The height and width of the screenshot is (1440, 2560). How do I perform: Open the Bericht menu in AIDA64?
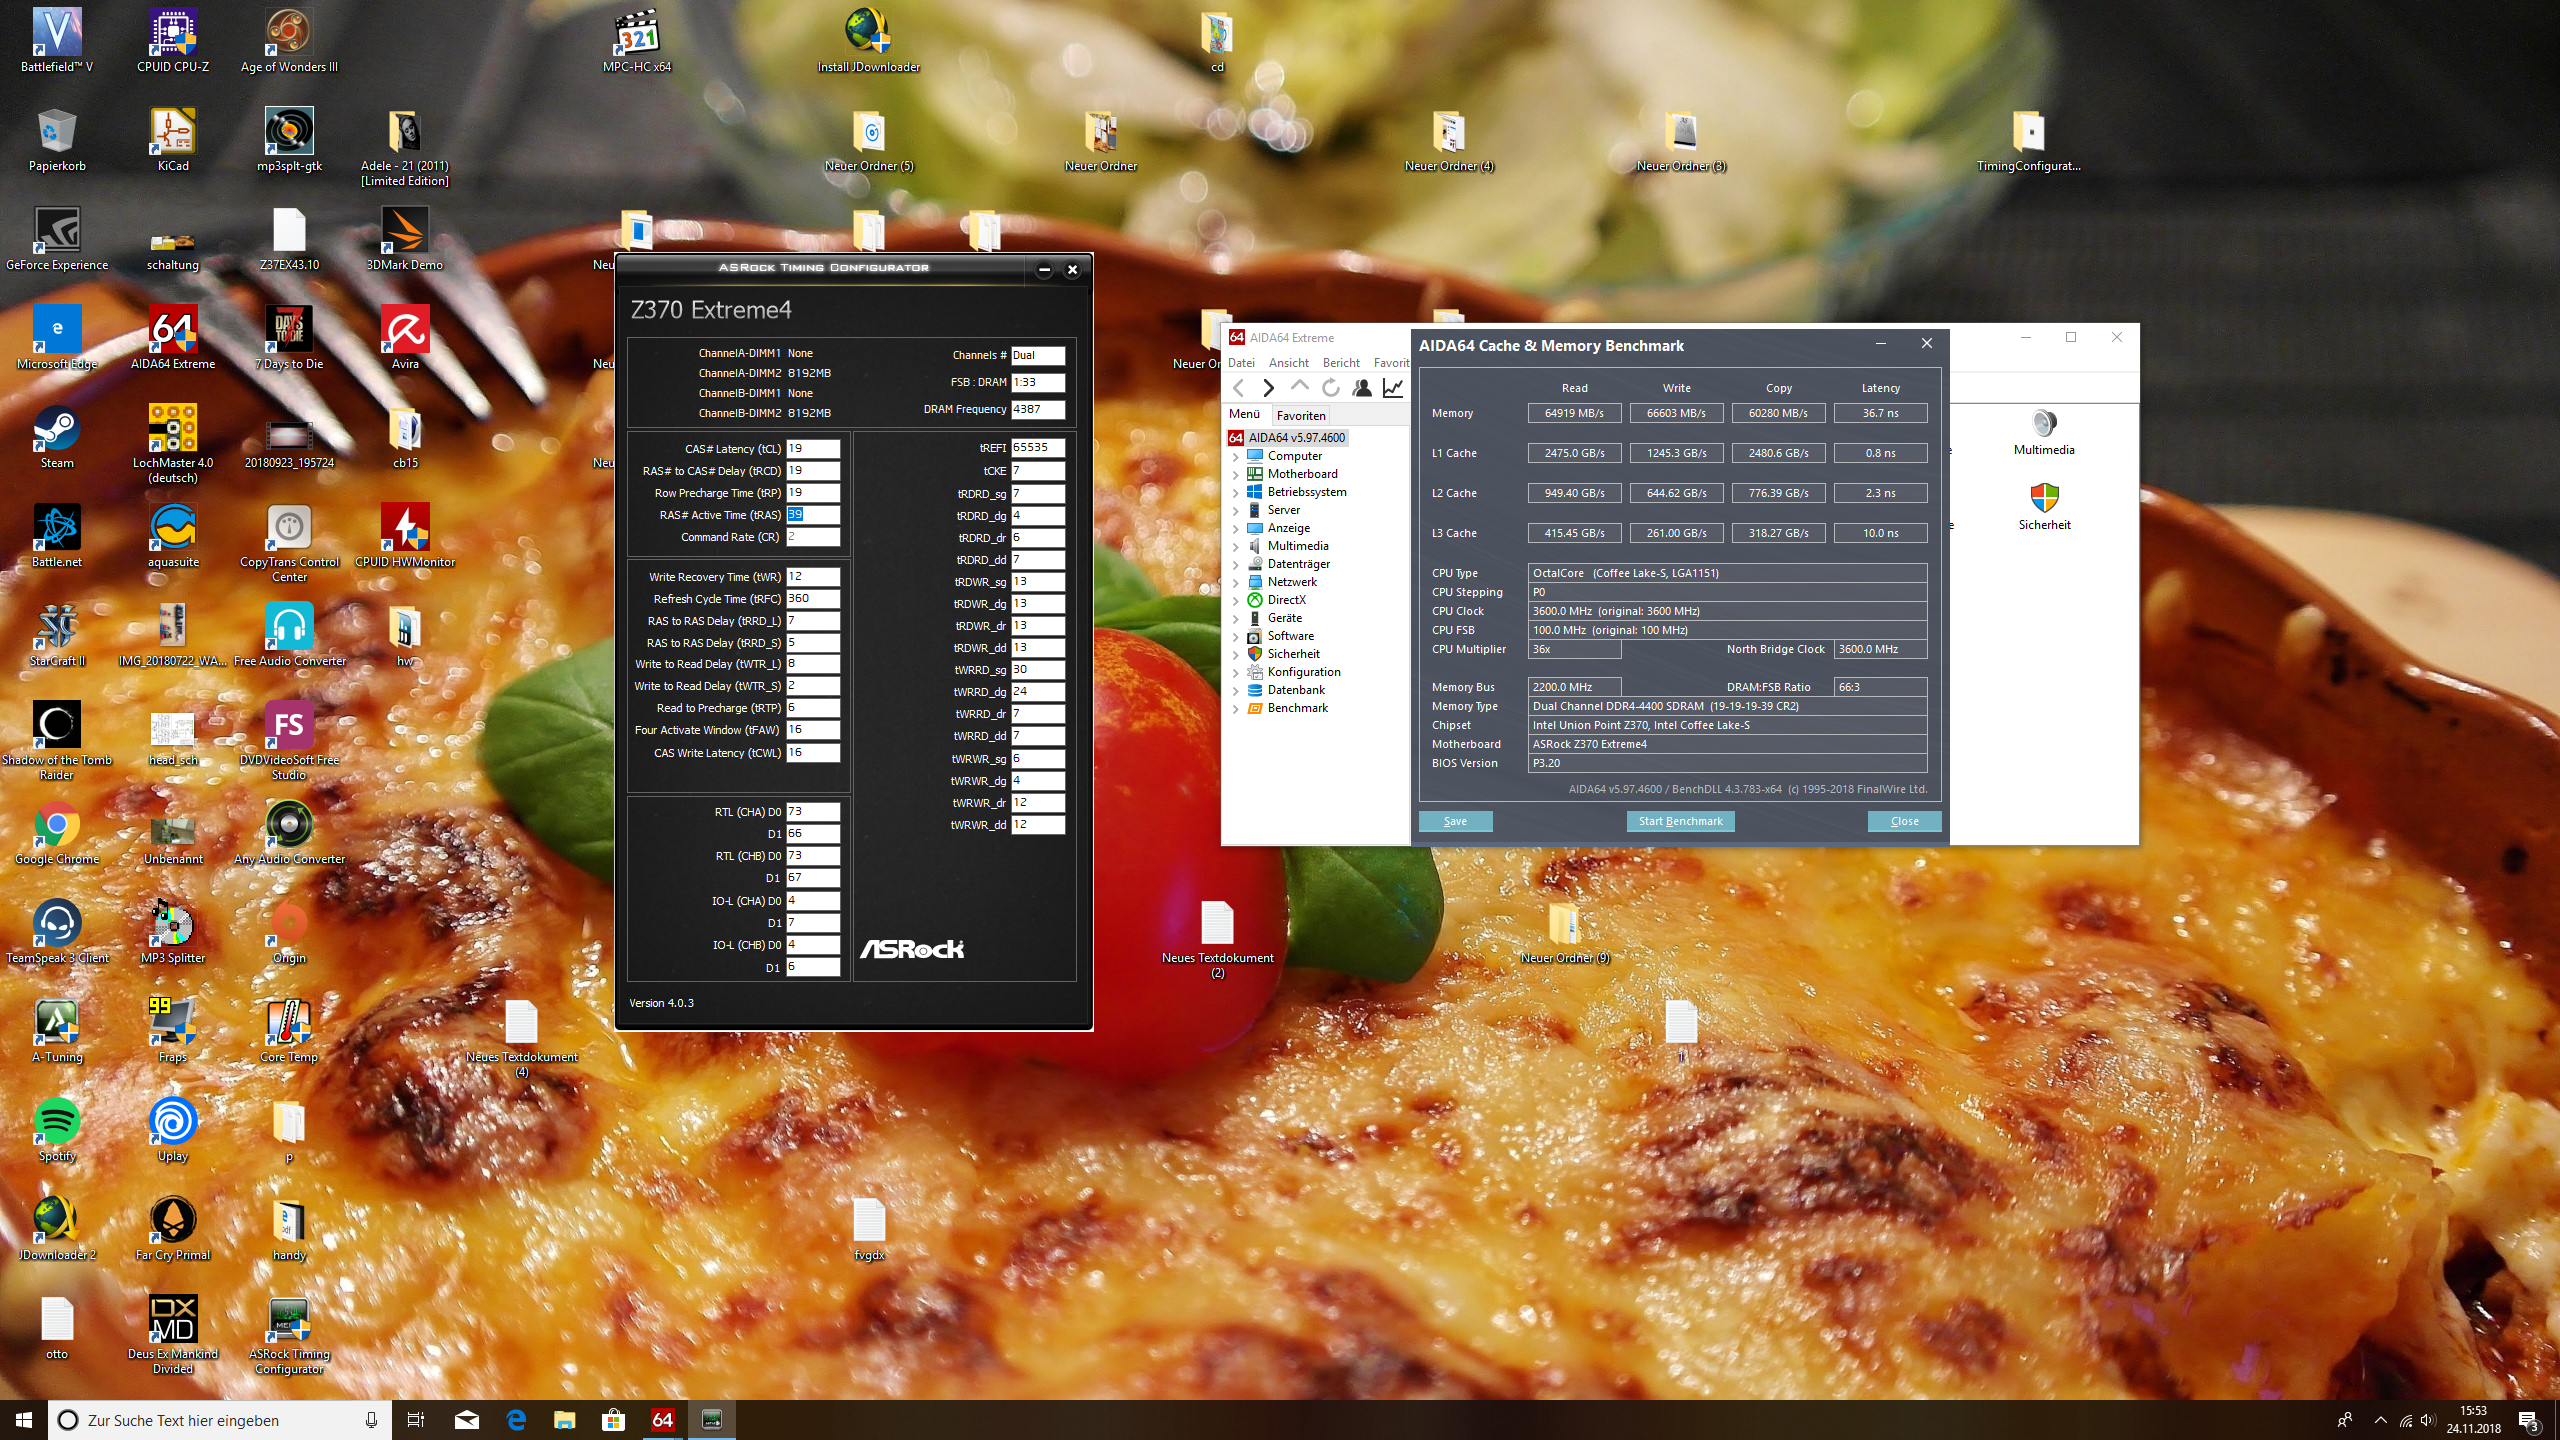[x=1340, y=363]
